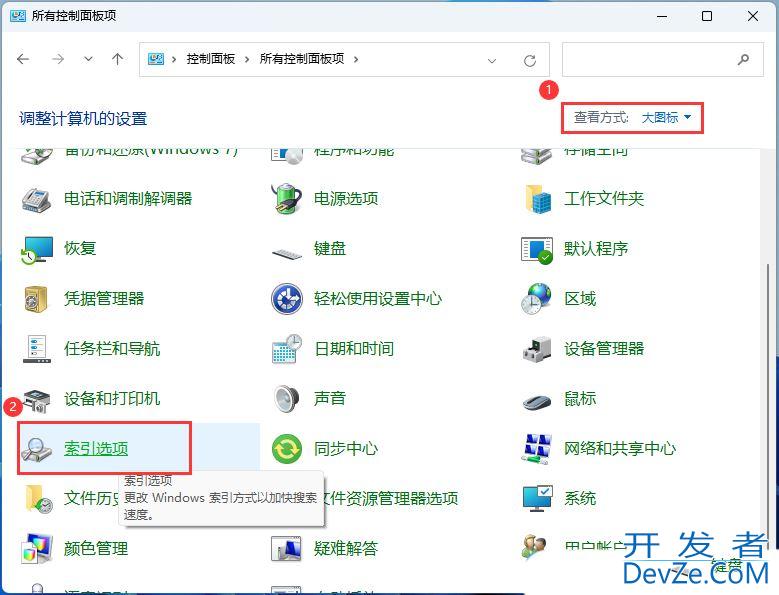The image size is (779, 595).
Task: Click the Region (区域) globe icon
Action: [x=536, y=298]
